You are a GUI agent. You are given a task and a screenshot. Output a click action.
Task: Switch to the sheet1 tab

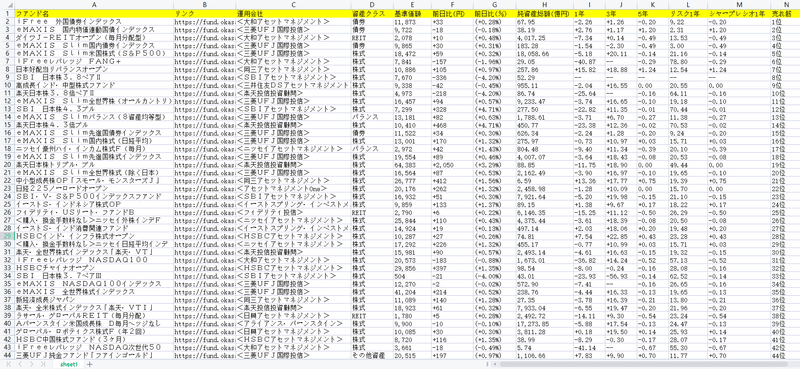(69, 364)
